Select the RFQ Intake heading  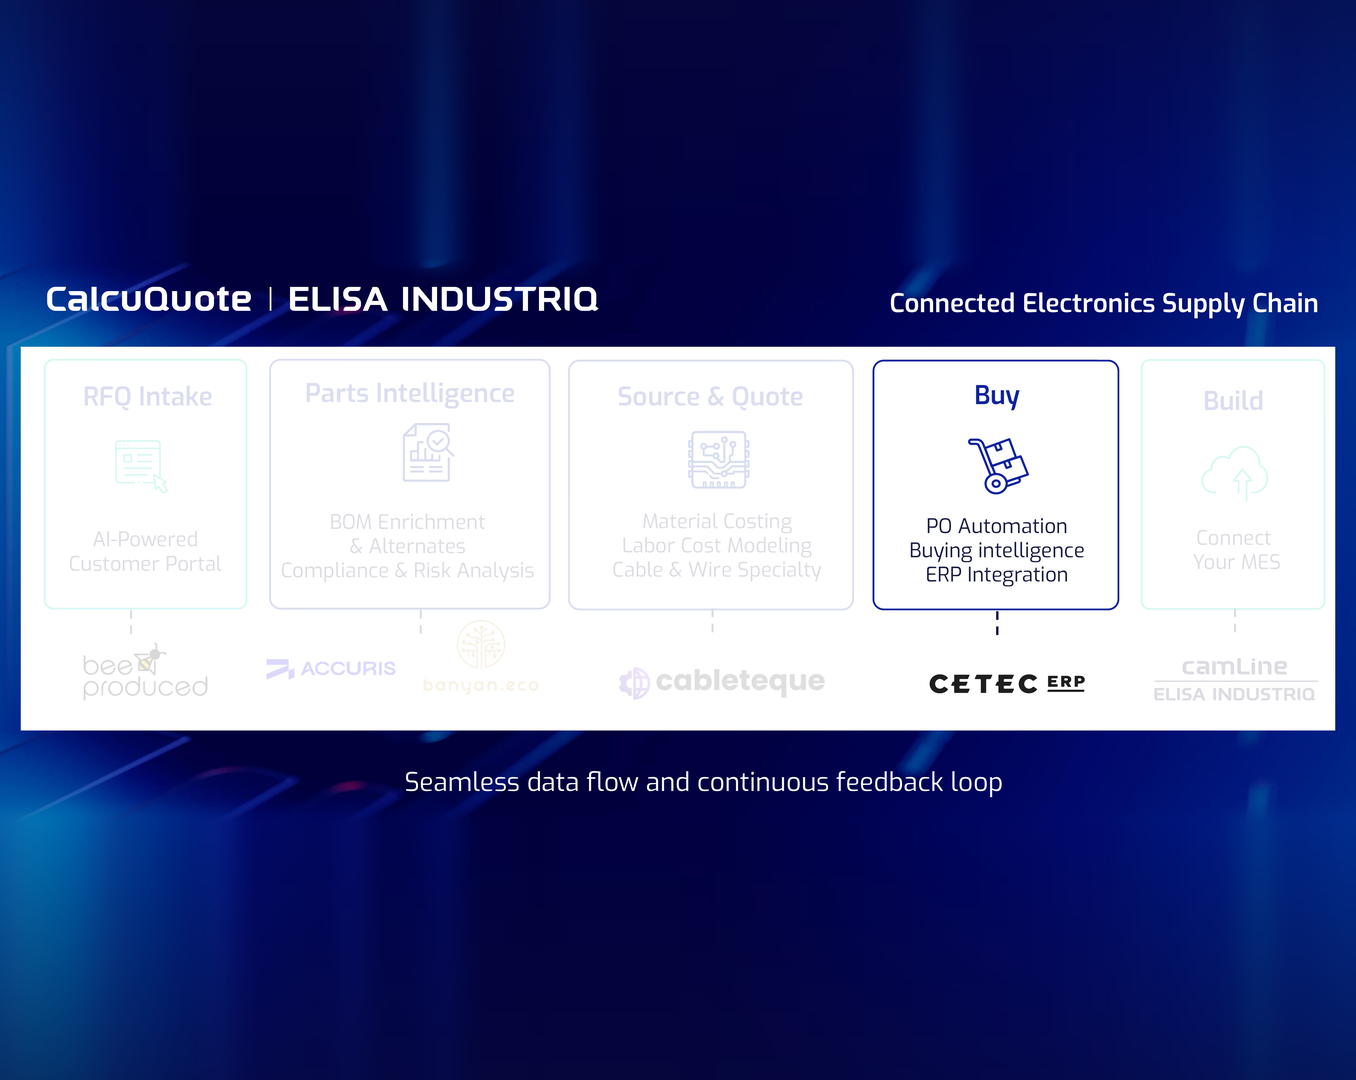(x=148, y=397)
